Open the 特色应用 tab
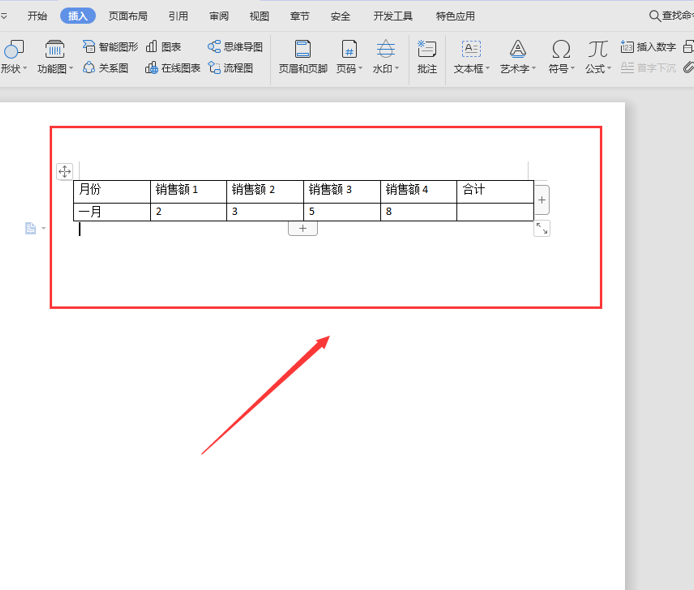 (x=455, y=16)
